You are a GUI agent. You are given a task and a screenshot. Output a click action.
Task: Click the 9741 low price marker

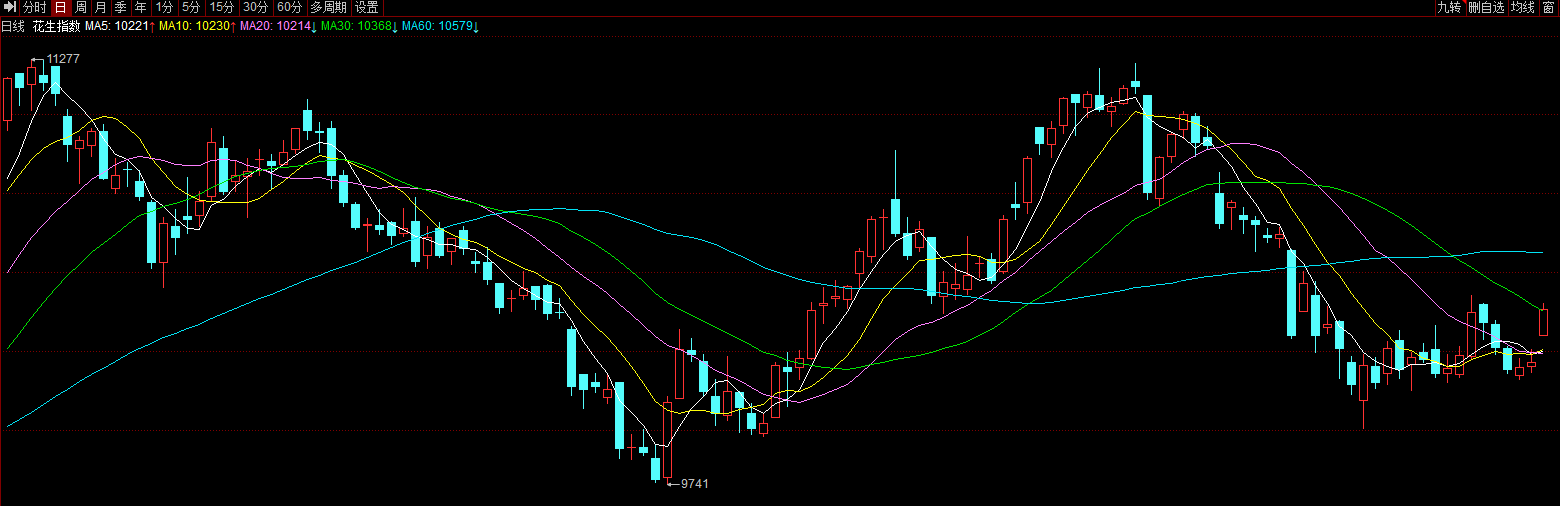[694, 484]
